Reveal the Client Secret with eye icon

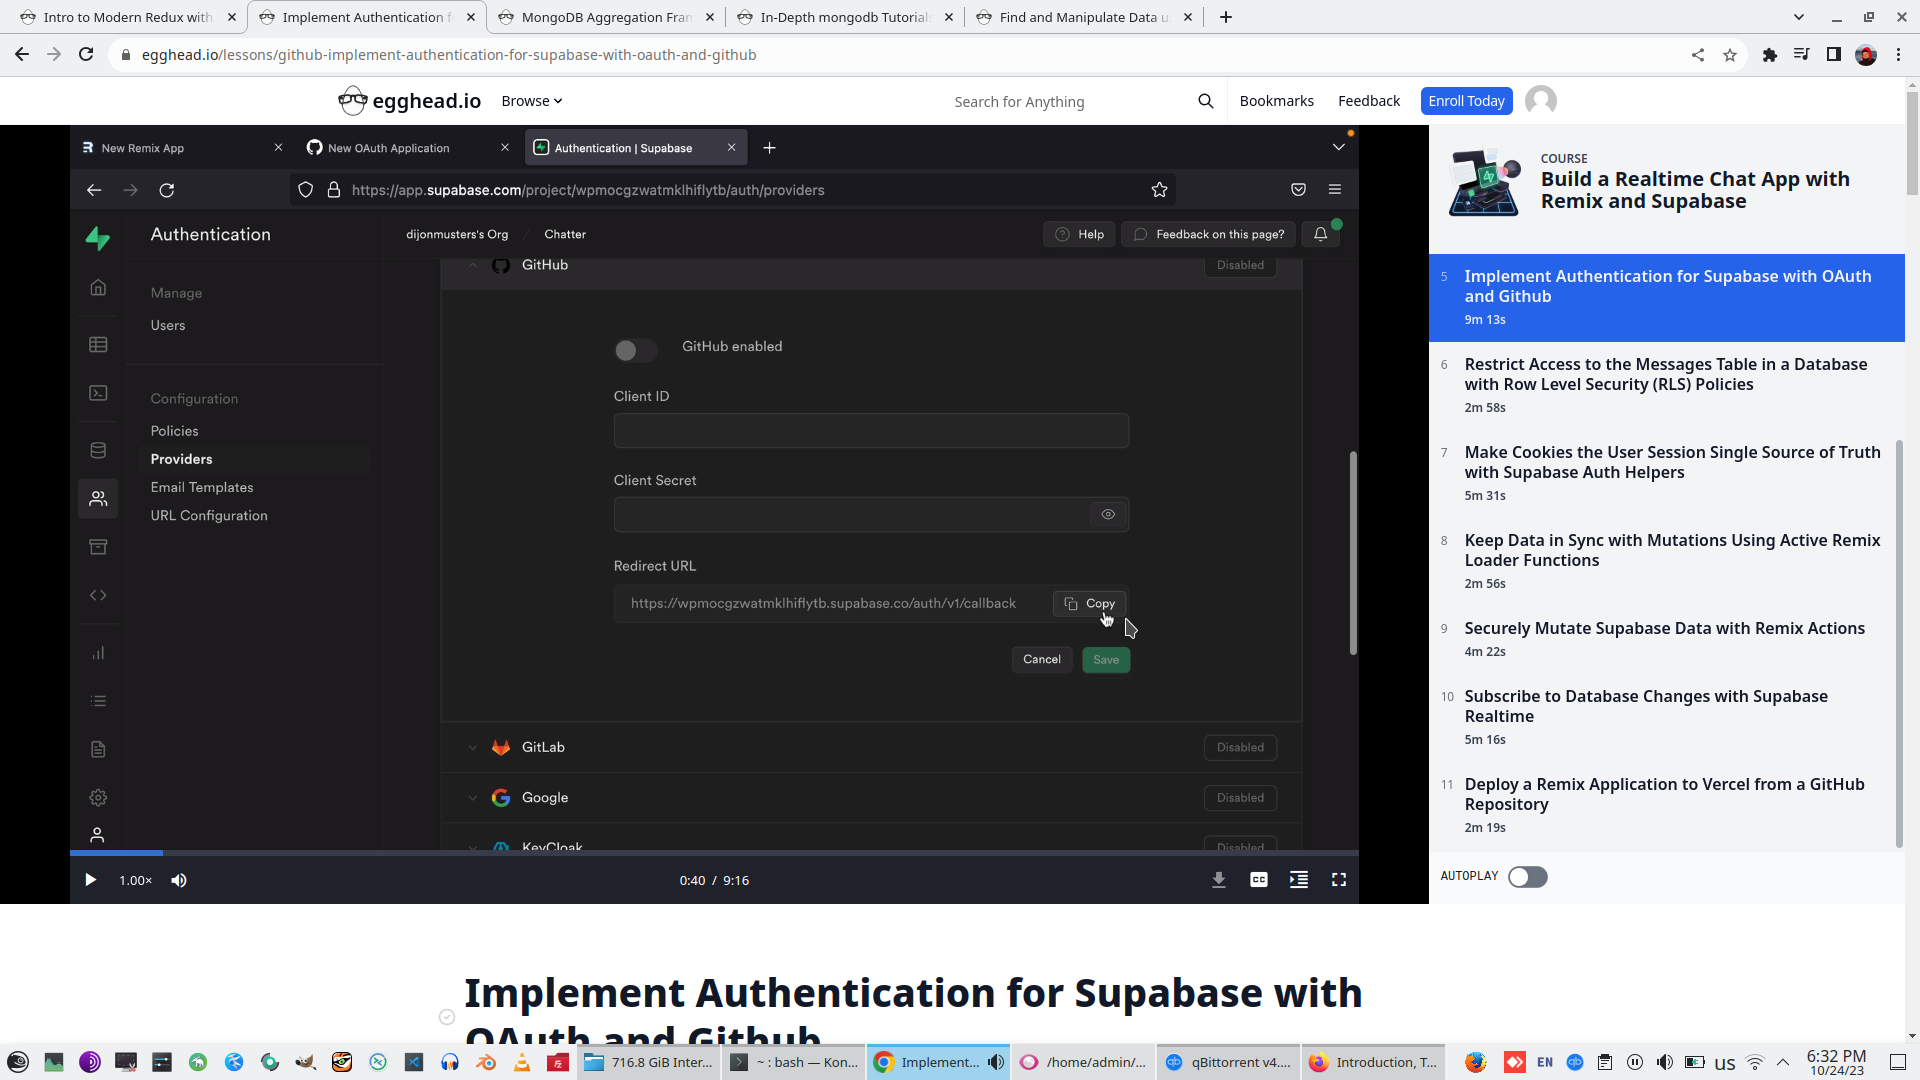(x=1108, y=514)
